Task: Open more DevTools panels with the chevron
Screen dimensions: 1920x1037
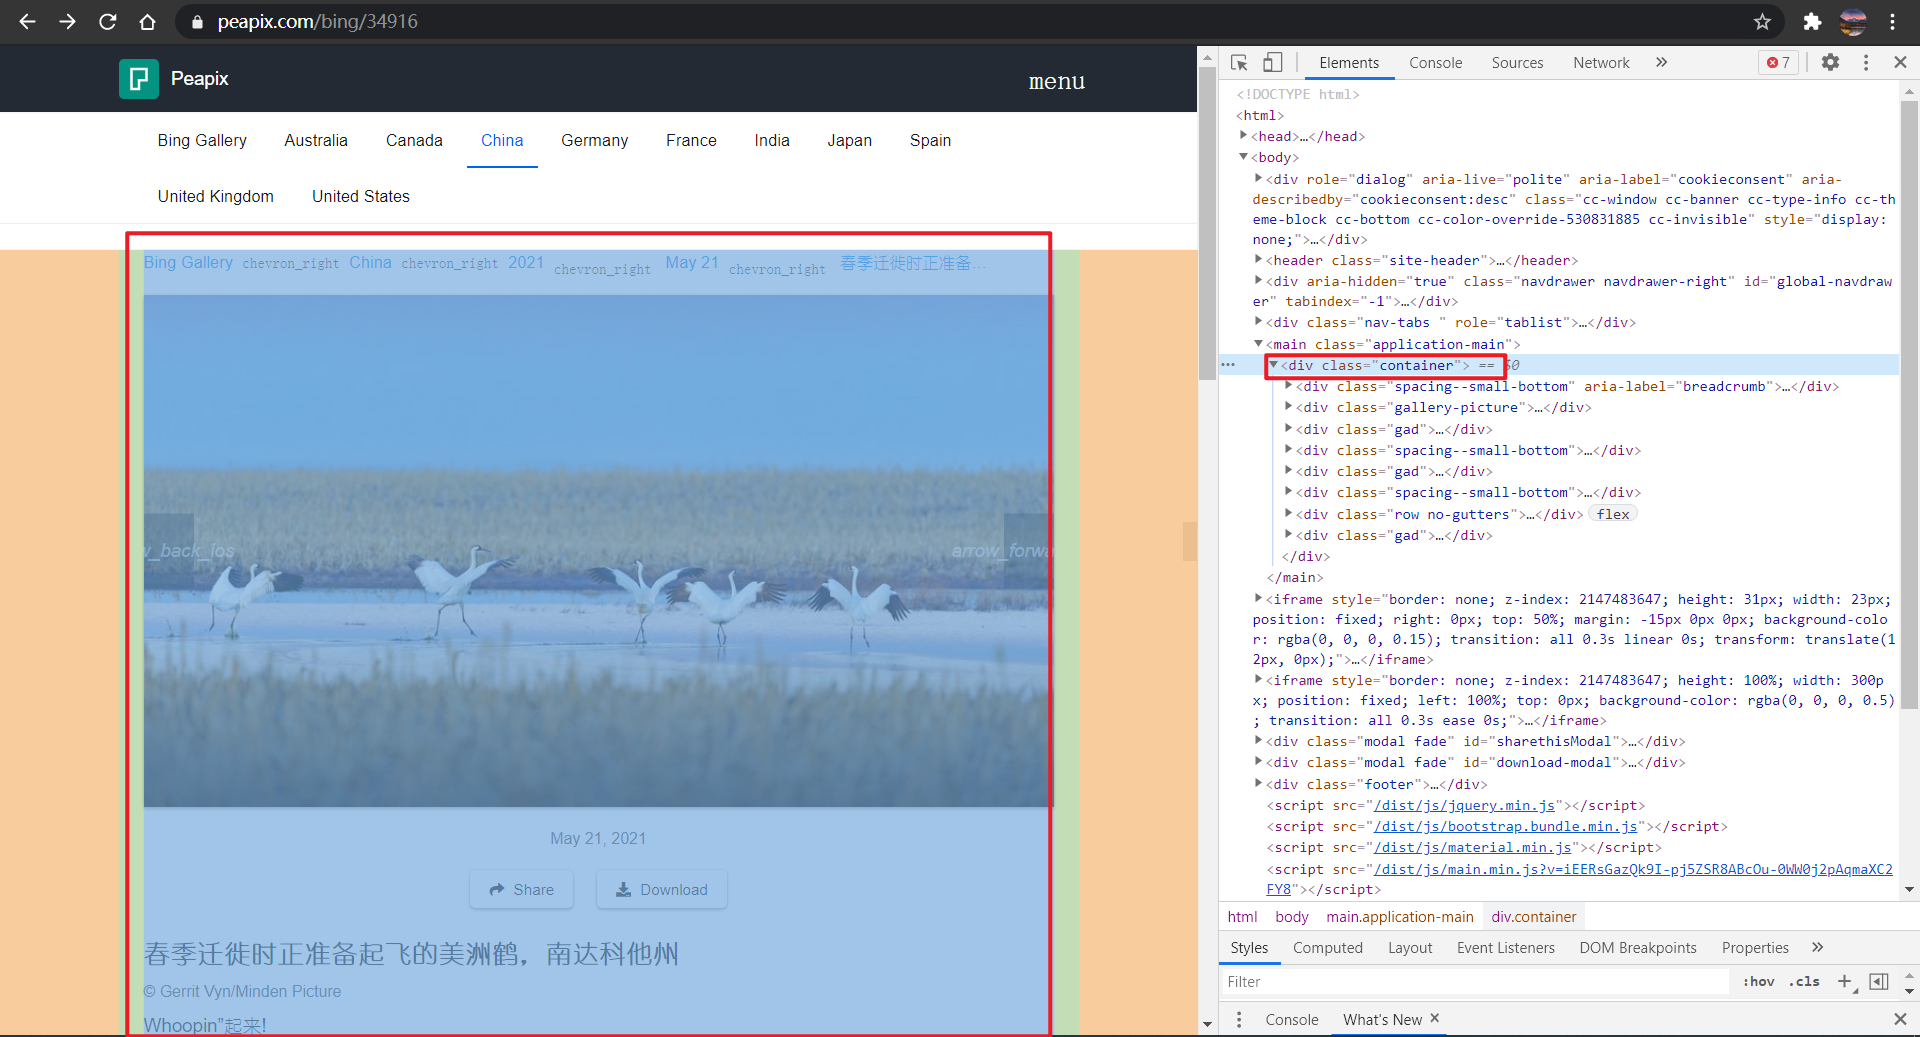Action: coord(1661,62)
